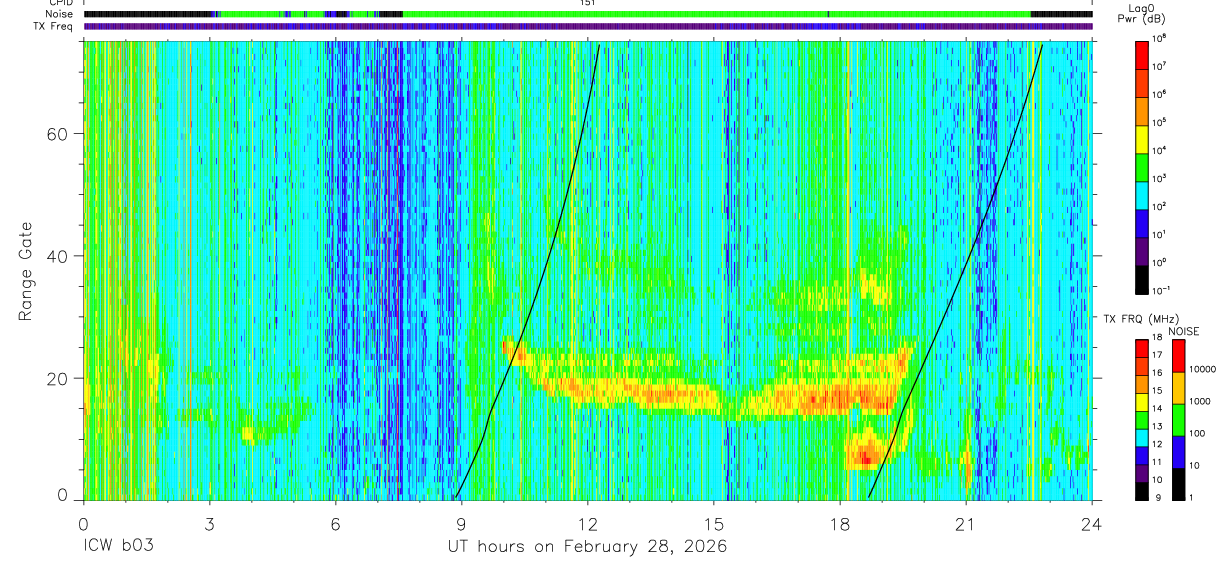Screen dimensions: 1228x567
Task: Click the purple TX Freq indicator strip above plot
Action: pyautogui.click(x=588, y=26)
